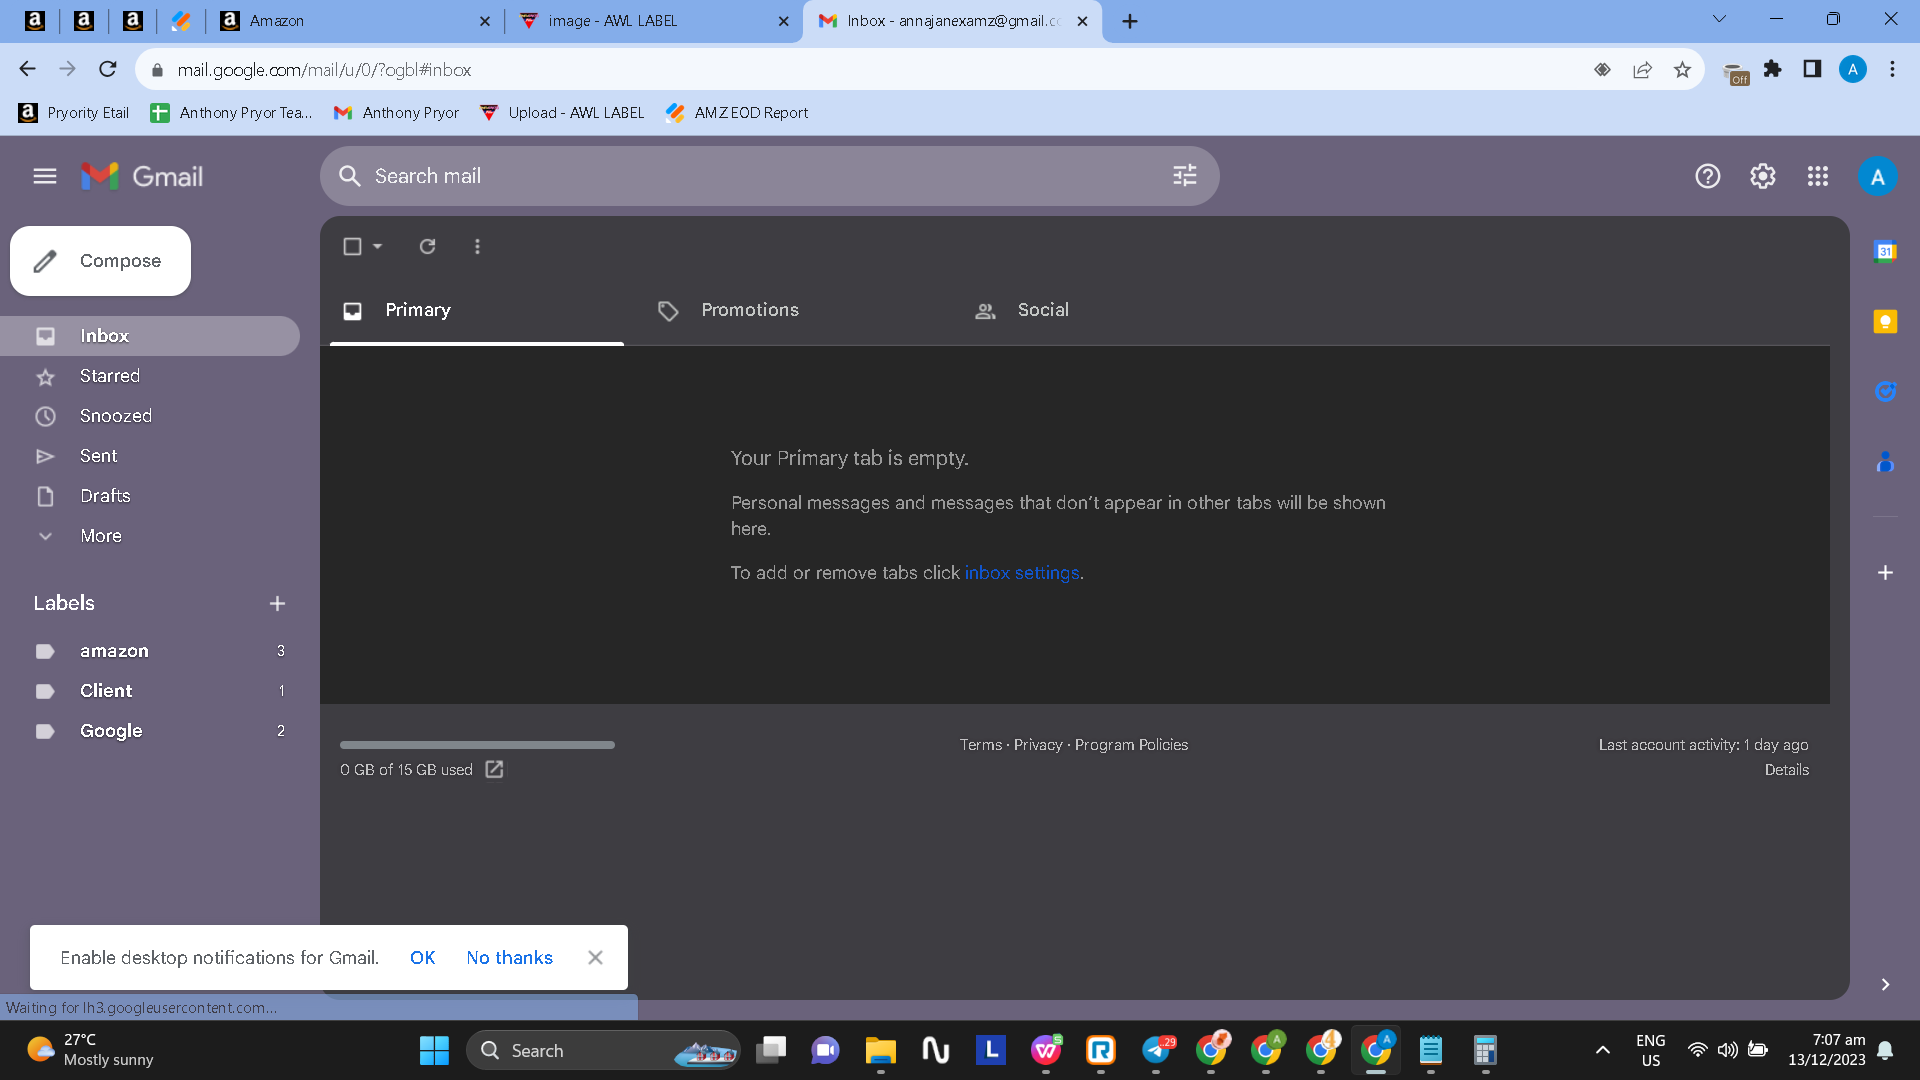Click No thanks on notification prompt
This screenshot has width=1920, height=1080.
pos(509,957)
